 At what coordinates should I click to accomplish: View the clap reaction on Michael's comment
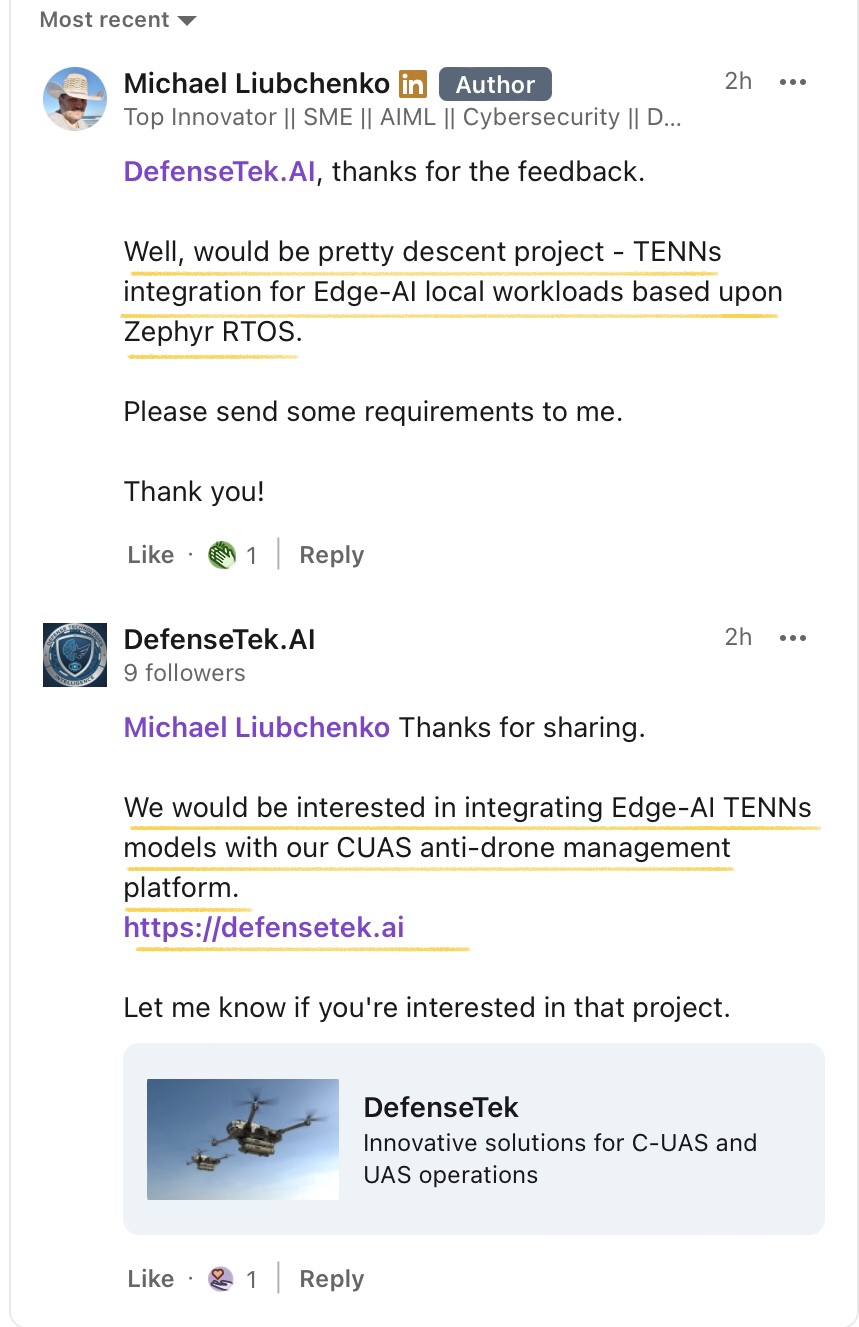point(222,555)
